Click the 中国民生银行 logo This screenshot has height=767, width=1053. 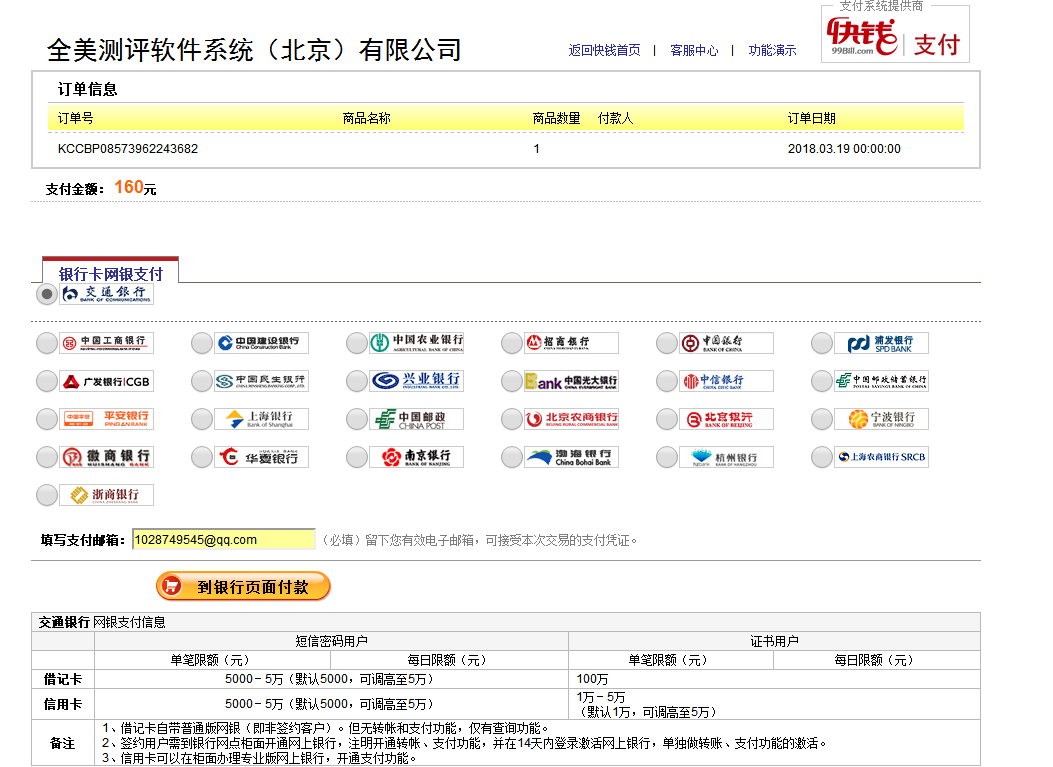261,381
